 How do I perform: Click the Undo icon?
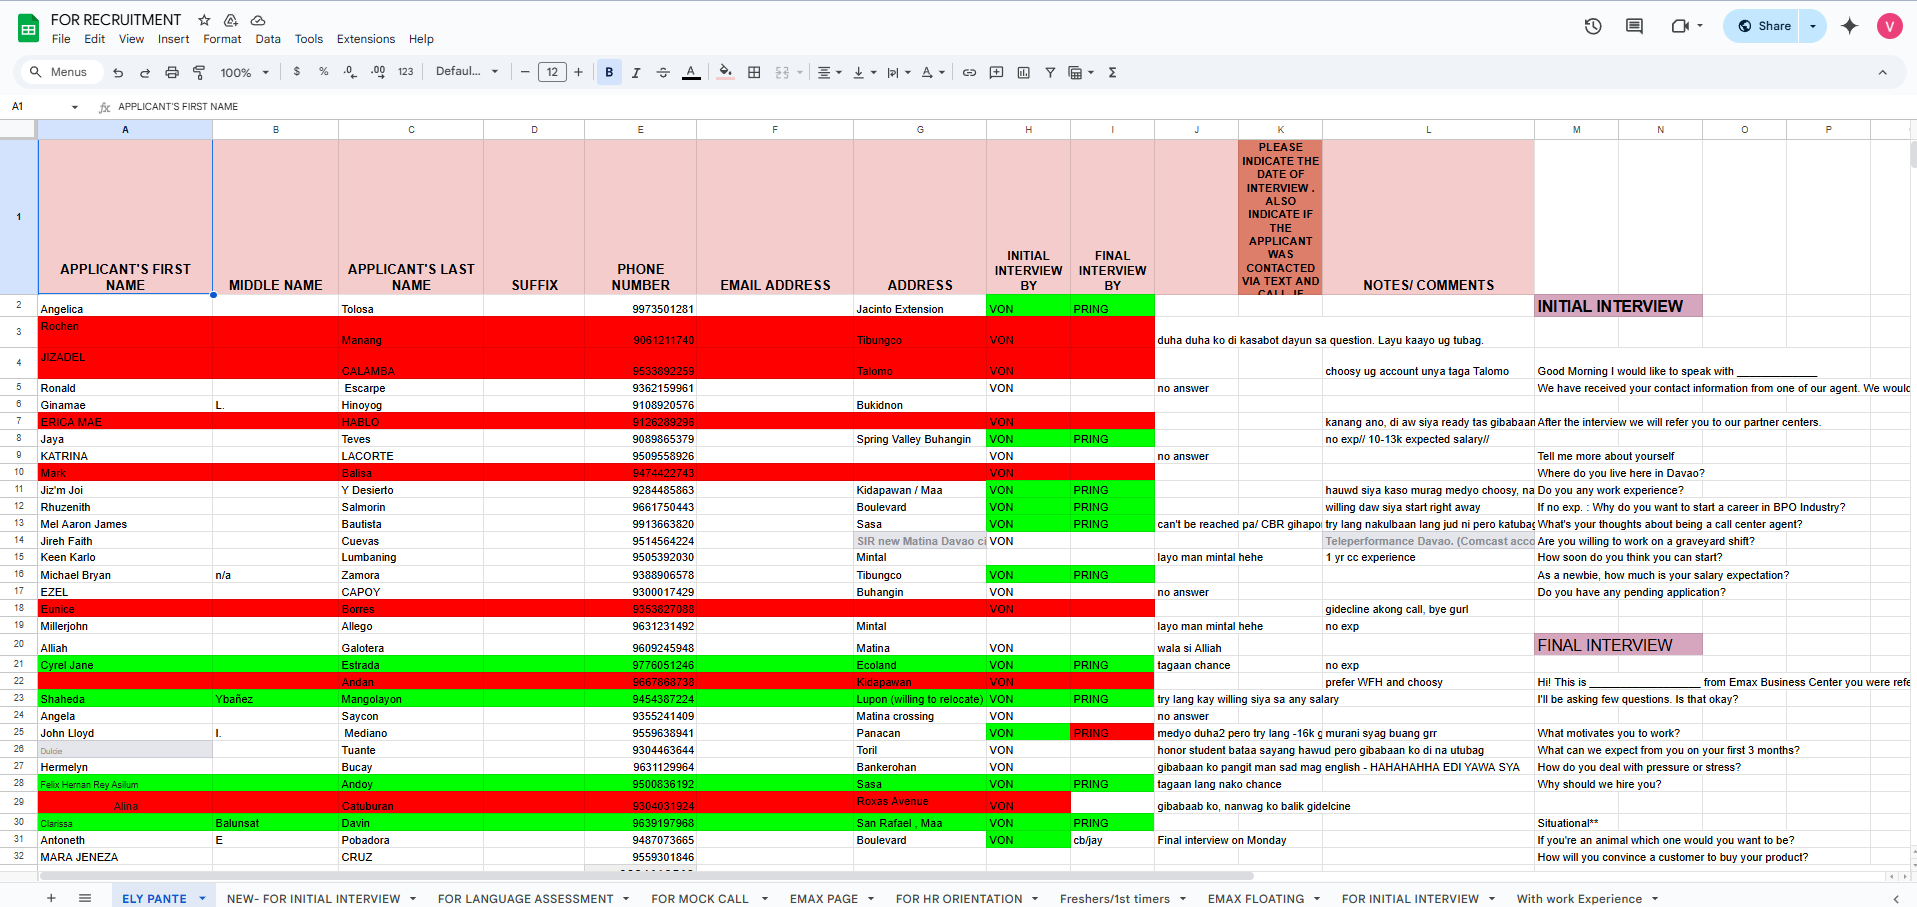click(x=118, y=72)
